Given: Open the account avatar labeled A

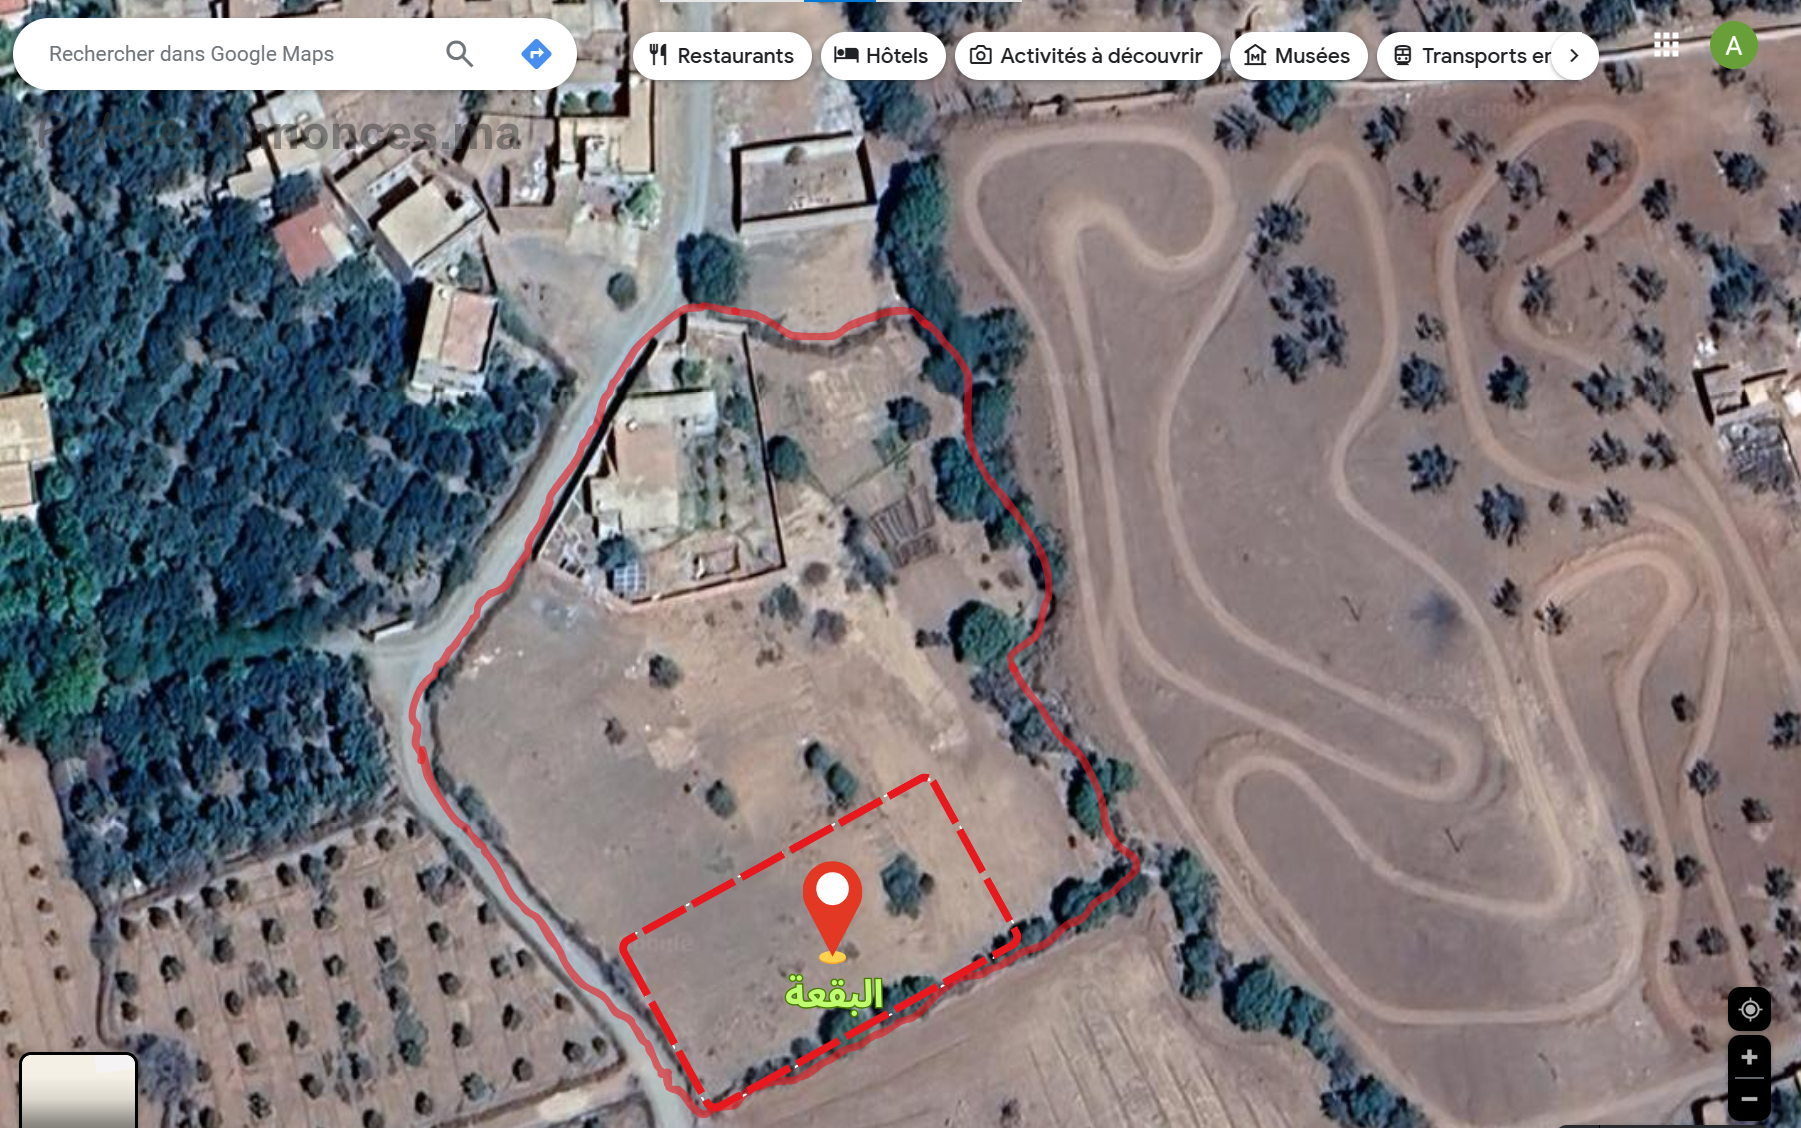Looking at the screenshot, I should tap(1734, 46).
